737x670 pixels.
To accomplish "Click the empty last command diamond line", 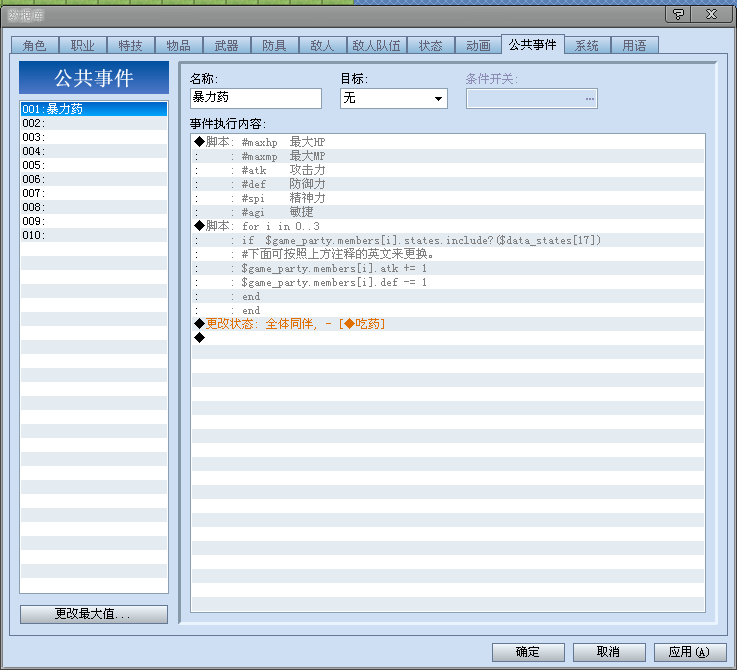I will [448, 338].
